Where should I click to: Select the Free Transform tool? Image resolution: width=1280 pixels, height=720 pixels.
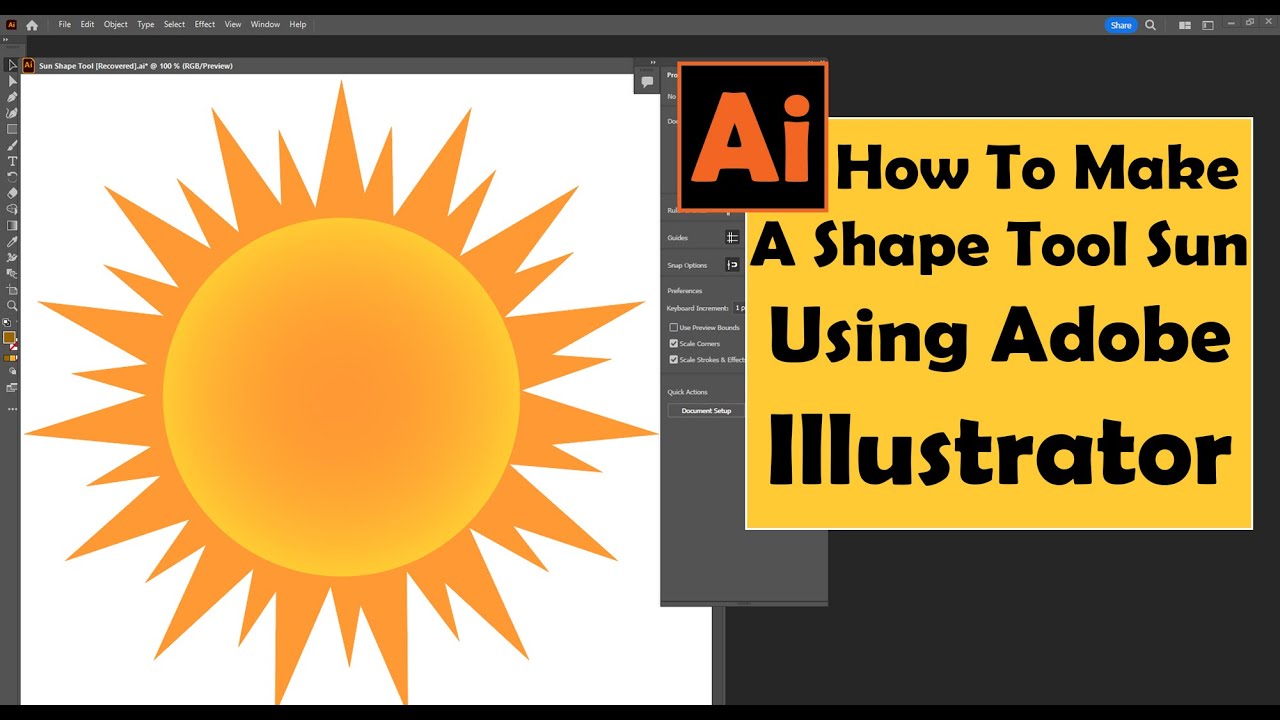pos(12,273)
